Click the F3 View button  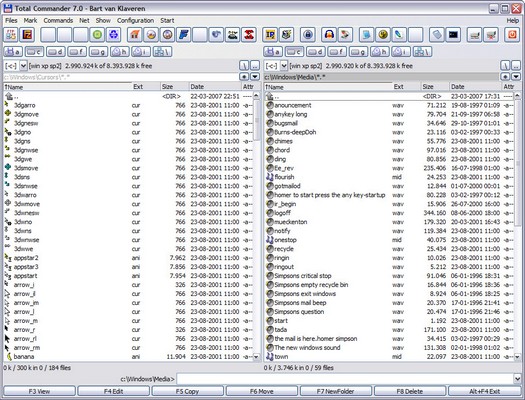click(x=40, y=391)
